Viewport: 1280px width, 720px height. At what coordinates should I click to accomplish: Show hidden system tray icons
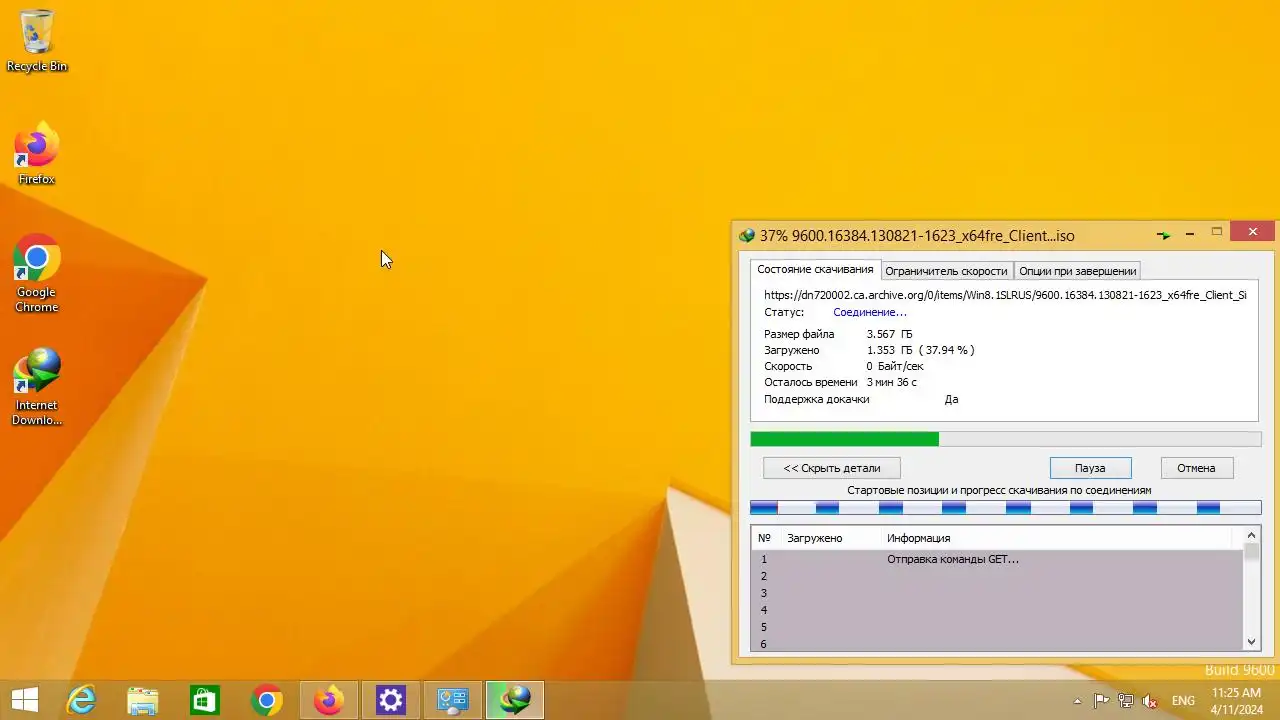pos(1077,701)
